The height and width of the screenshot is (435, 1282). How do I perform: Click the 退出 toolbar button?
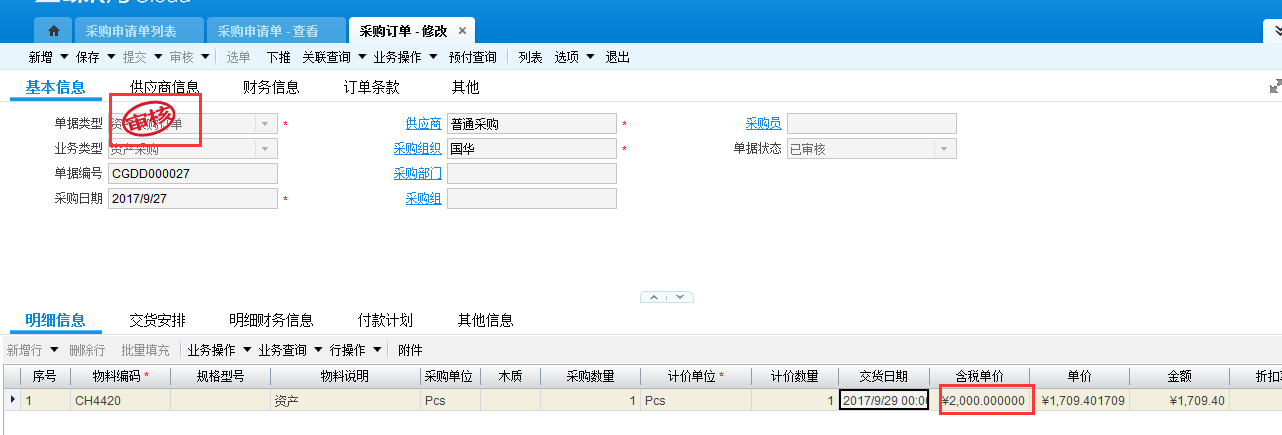click(x=618, y=57)
